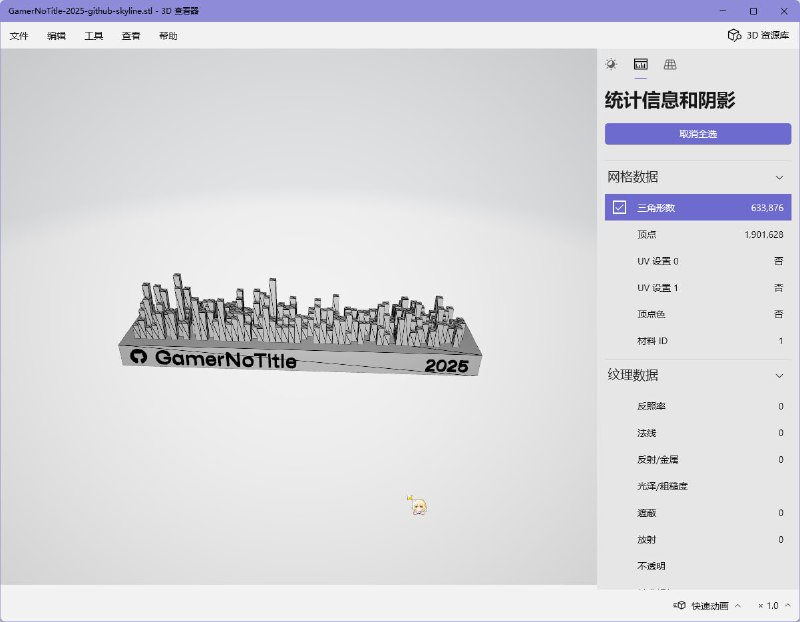Select the stats and shading tab icon
Viewport: 800px width, 622px height.
pos(641,64)
